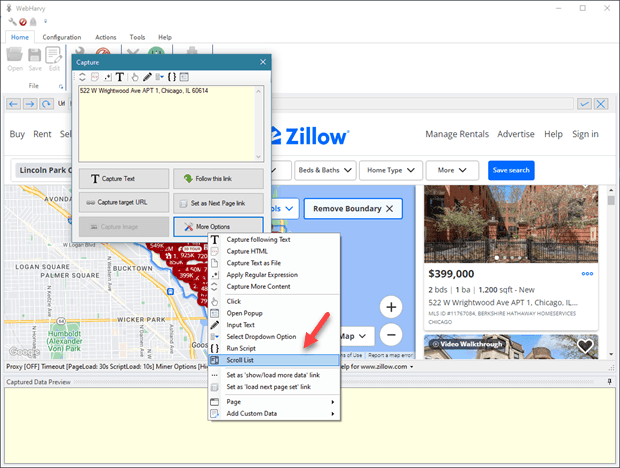Click Remove Boundary button on the map
This screenshot has height=468, width=620.
click(353, 209)
